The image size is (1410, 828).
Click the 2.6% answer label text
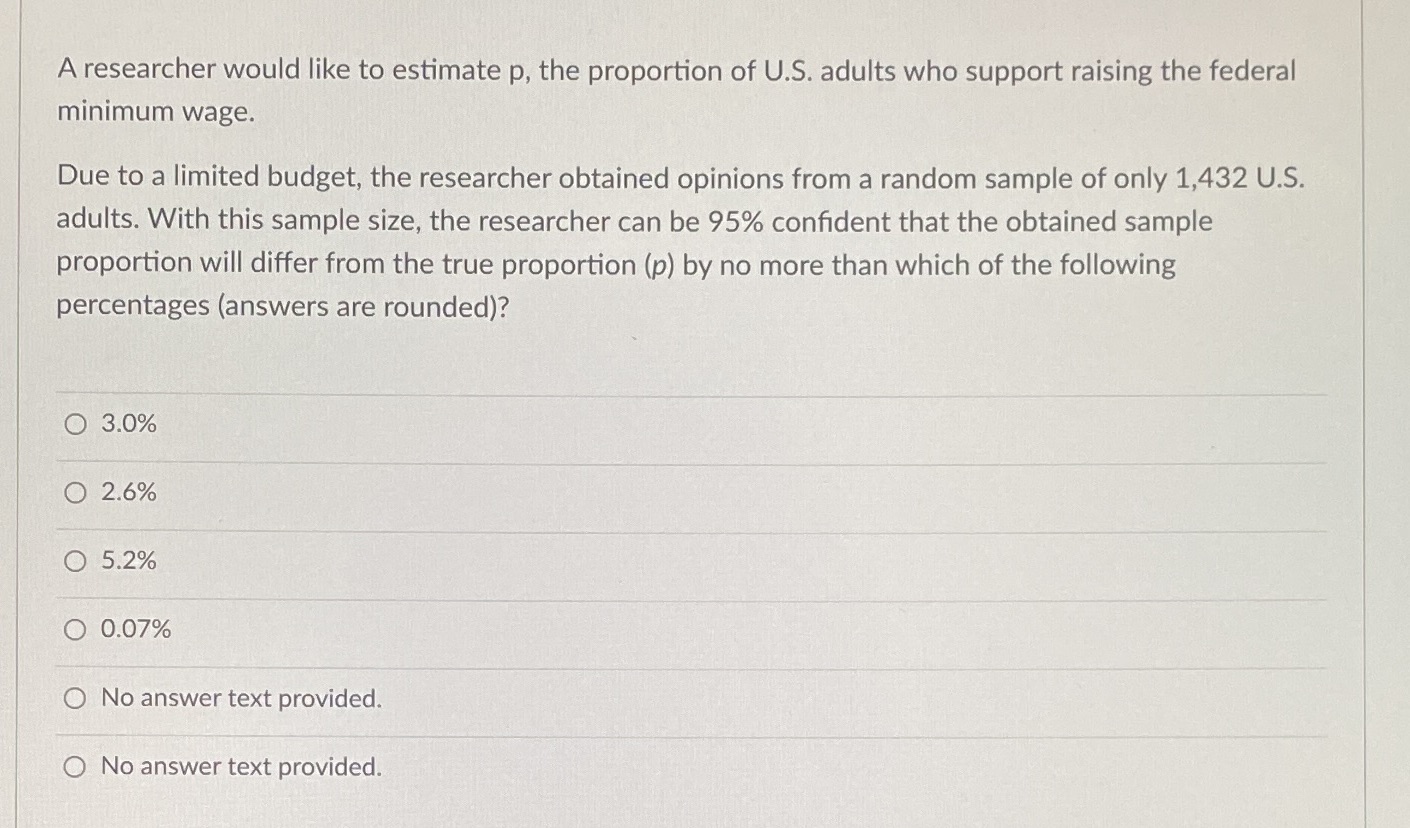[x=128, y=492]
